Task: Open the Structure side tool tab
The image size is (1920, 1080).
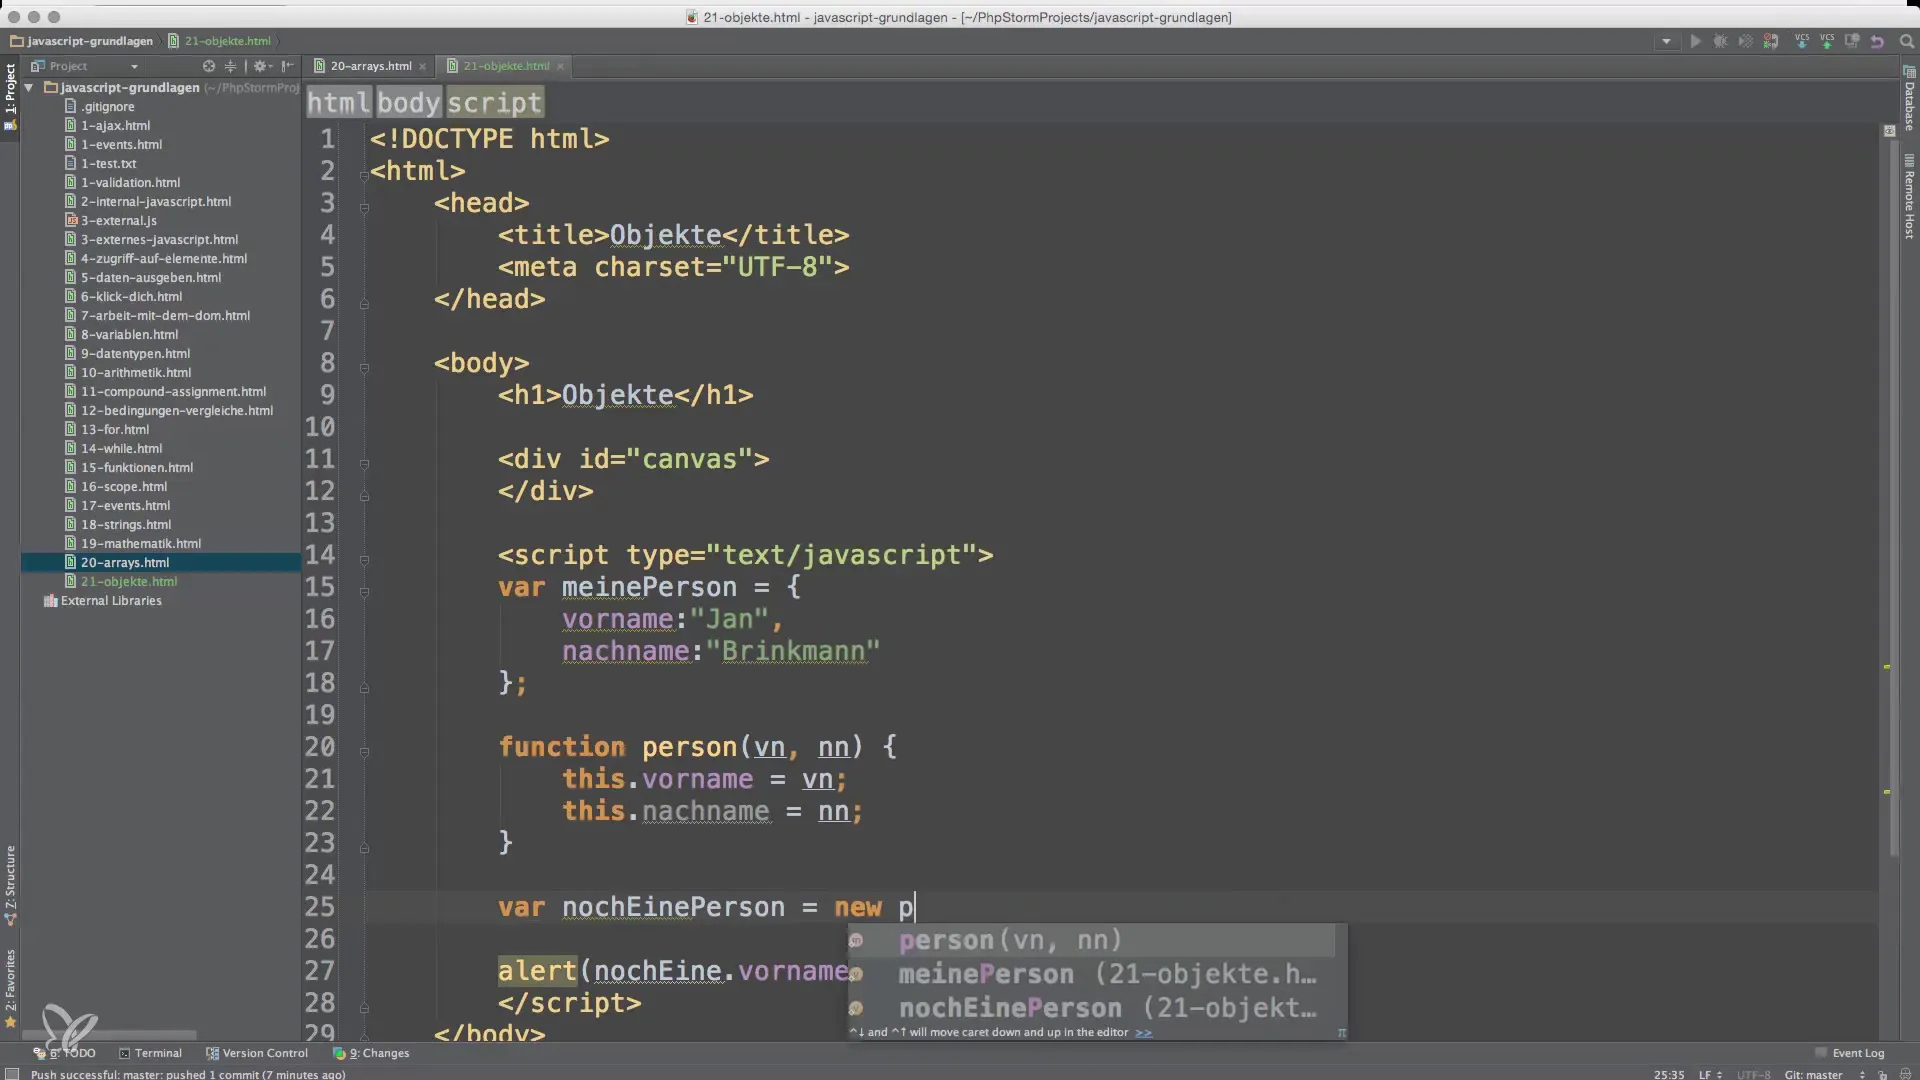Action: click(10, 885)
